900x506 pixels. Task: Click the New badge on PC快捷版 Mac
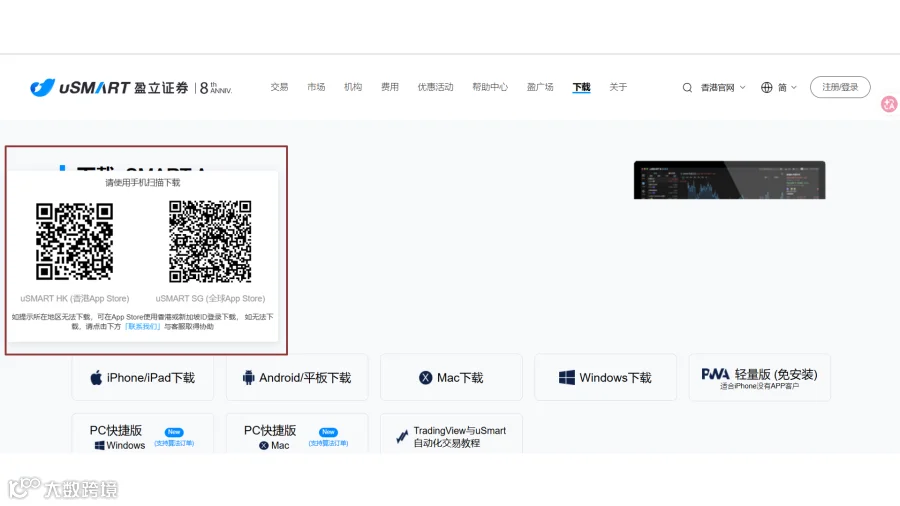tap(328, 432)
